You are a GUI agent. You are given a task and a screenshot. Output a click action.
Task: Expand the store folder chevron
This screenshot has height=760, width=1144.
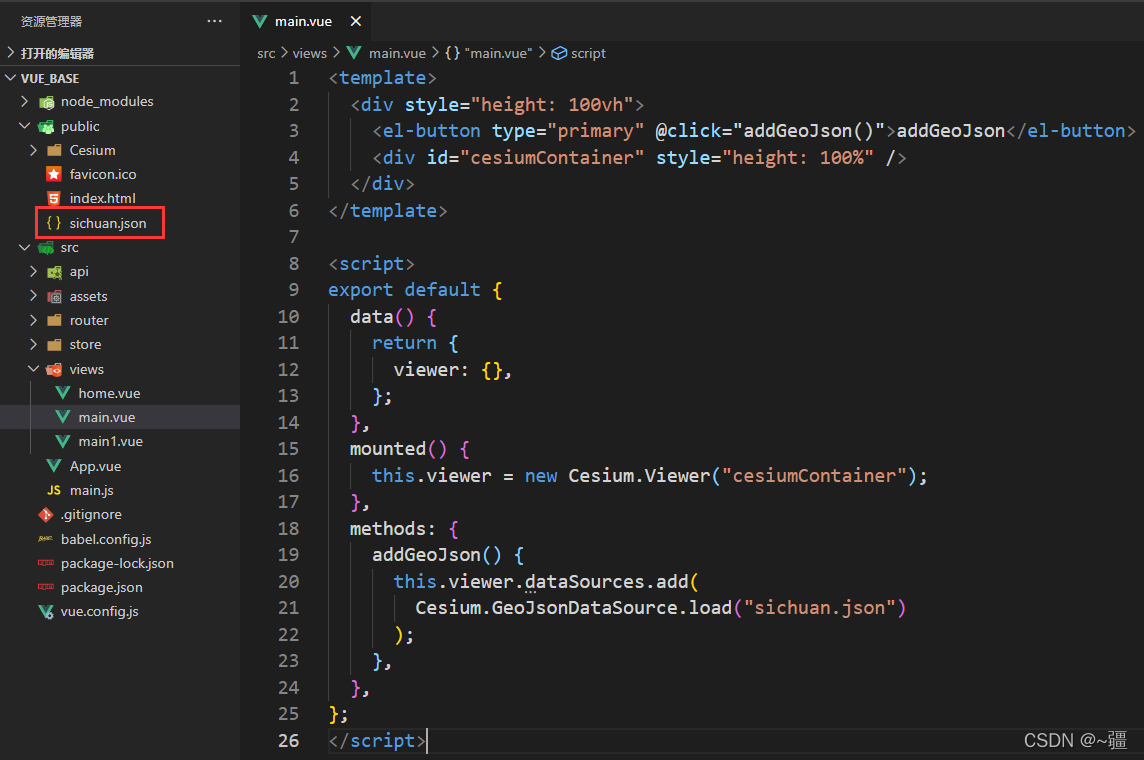click(34, 344)
